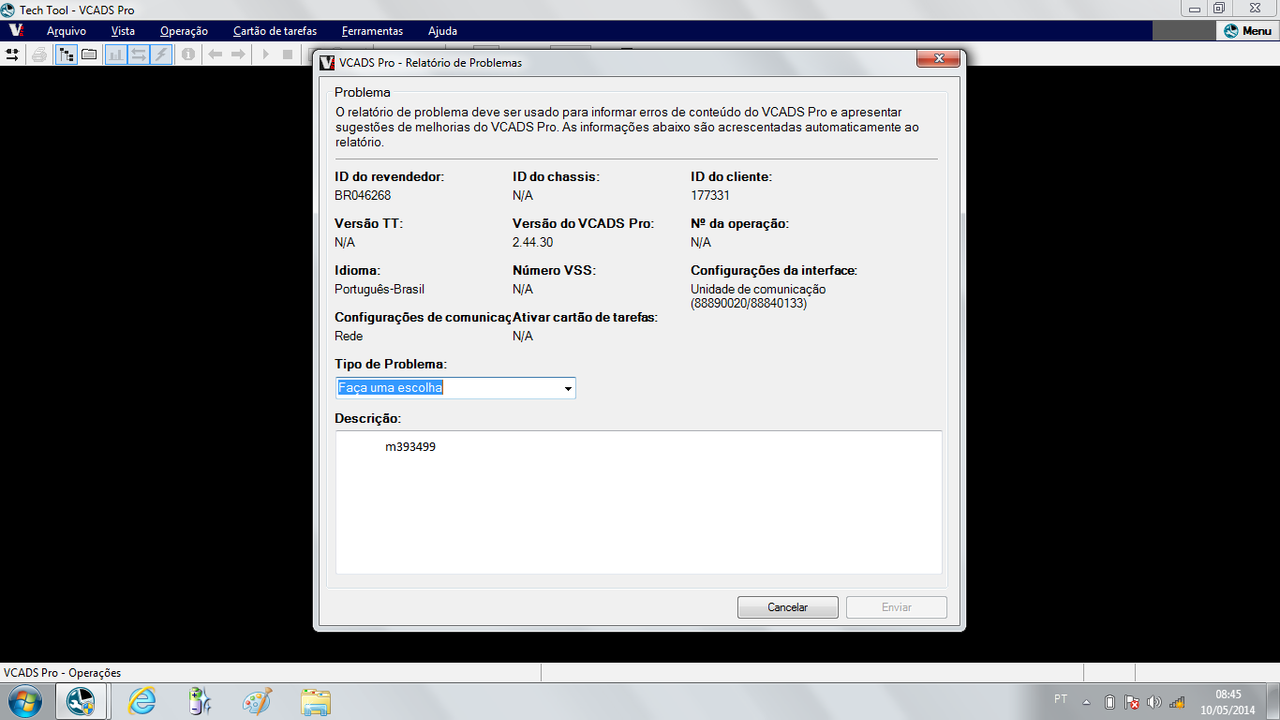Click the 177331 client ID value
Image resolution: width=1280 pixels, height=720 pixels.
coord(710,195)
